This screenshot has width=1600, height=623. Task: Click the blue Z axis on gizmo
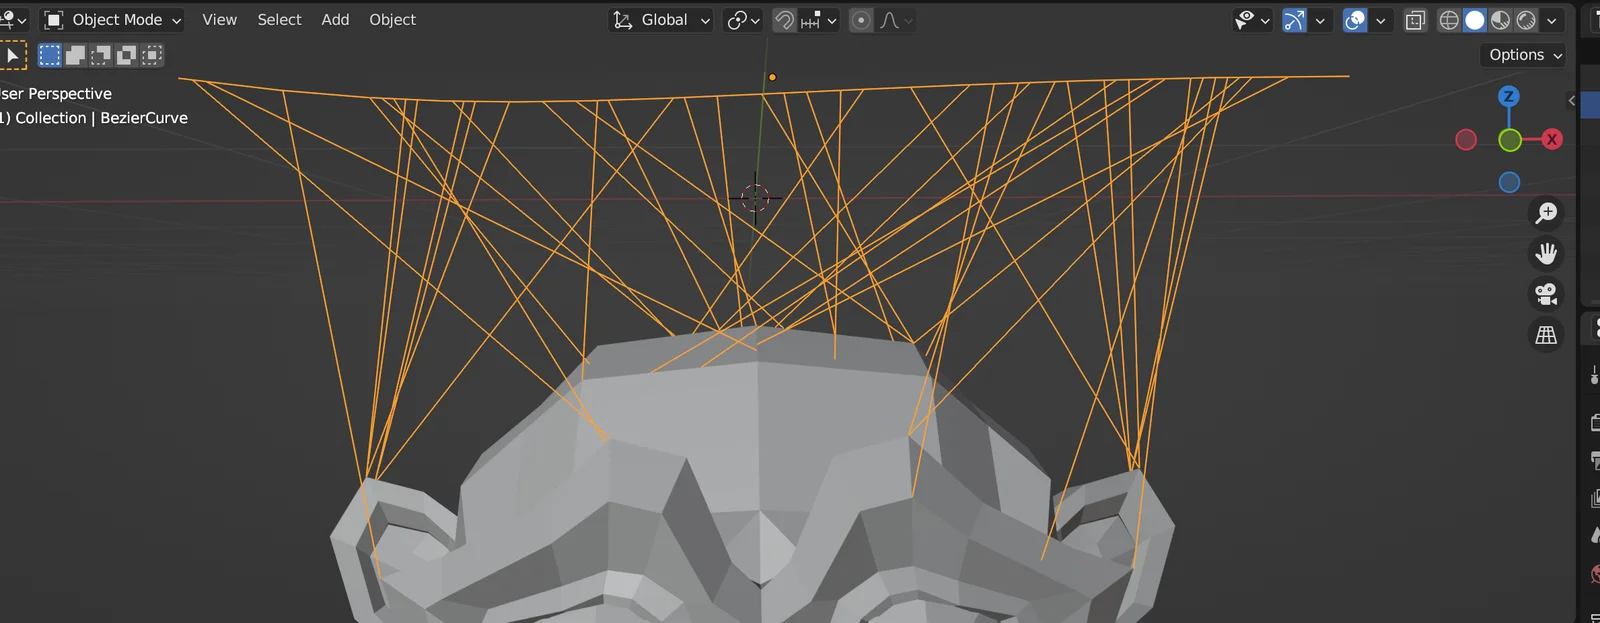1509,96
